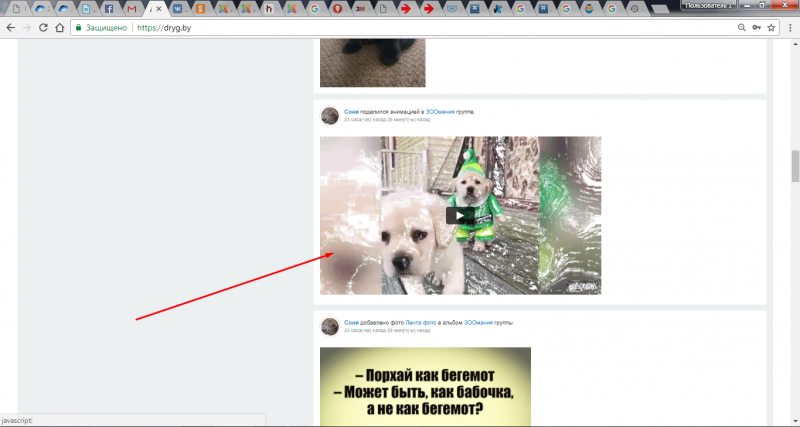Click the browser back arrow button
Viewport: 800px width, 427px height.
click(x=10, y=28)
